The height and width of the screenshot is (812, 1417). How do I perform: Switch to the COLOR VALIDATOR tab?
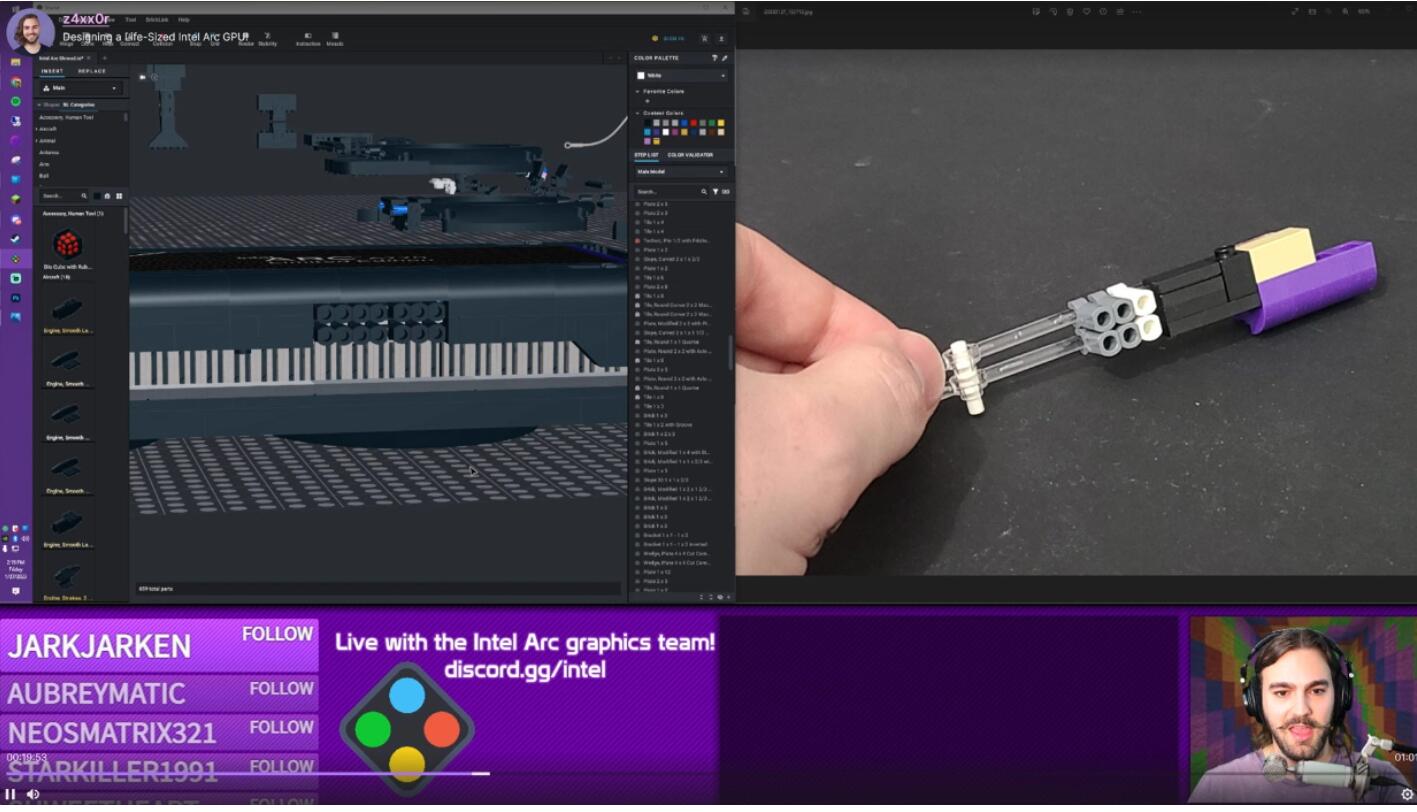tap(690, 155)
